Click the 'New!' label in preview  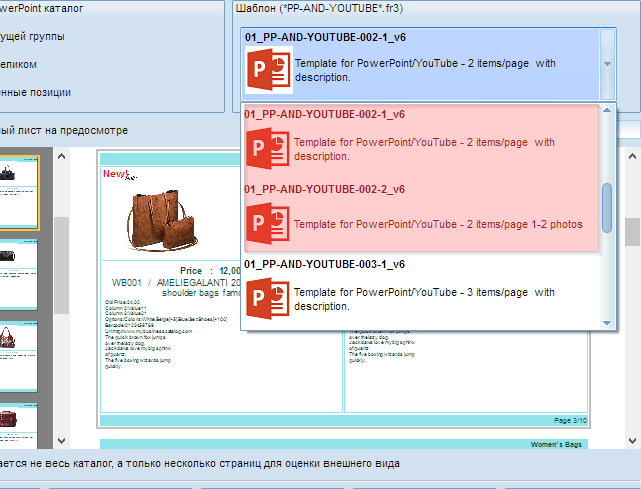tap(115, 174)
